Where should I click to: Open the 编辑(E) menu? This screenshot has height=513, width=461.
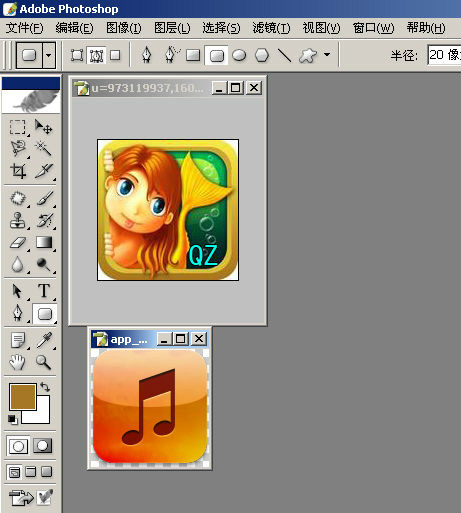(74, 28)
